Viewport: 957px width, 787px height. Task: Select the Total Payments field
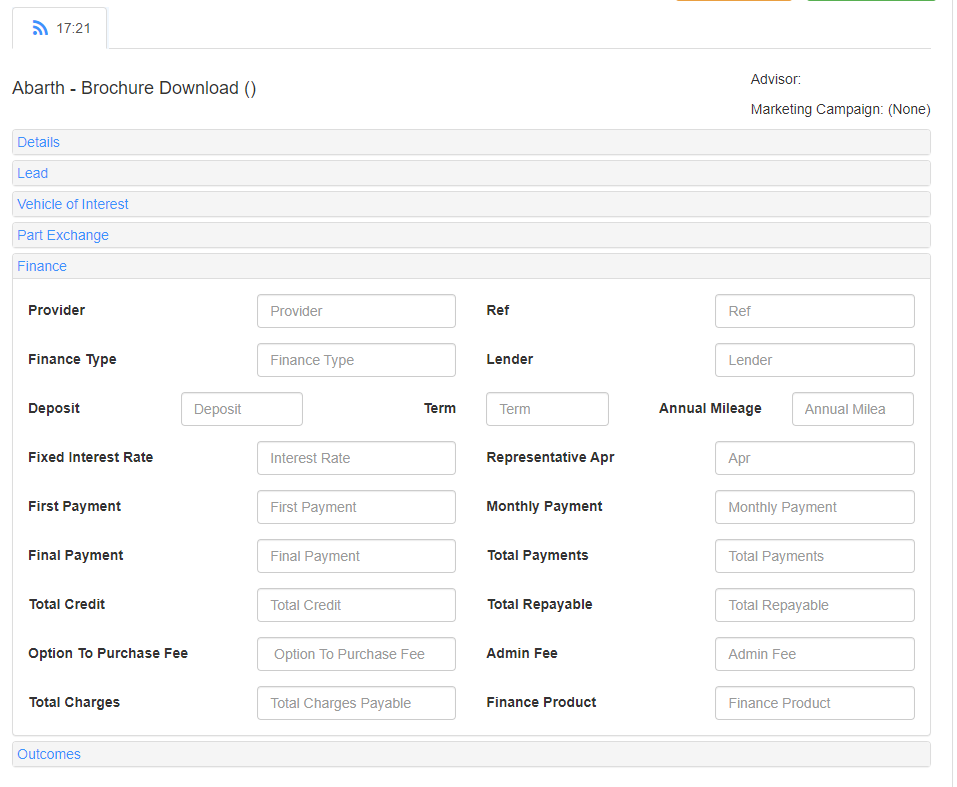coord(815,556)
